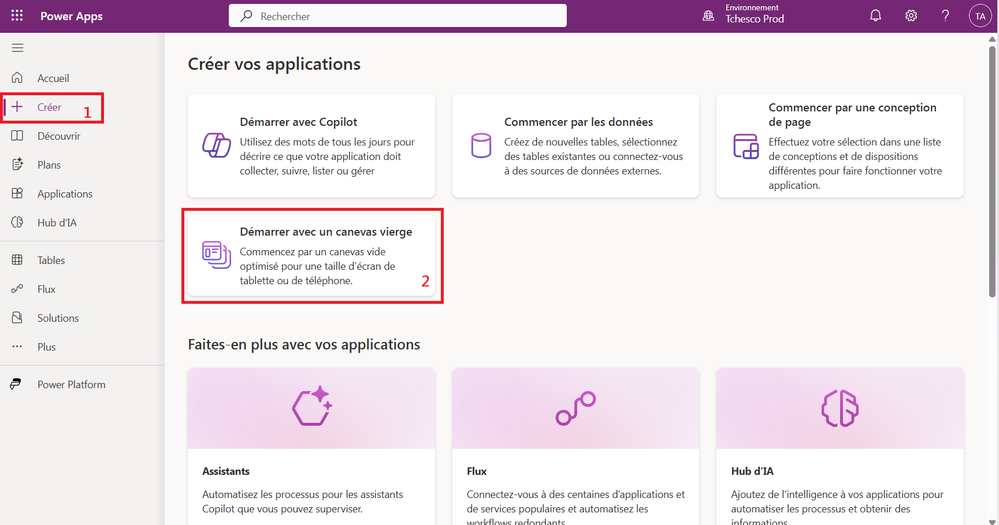Click the Power Platform icon
Image resolution: width=999 pixels, height=525 pixels.
pyautogui.click(x=16, y=384)
